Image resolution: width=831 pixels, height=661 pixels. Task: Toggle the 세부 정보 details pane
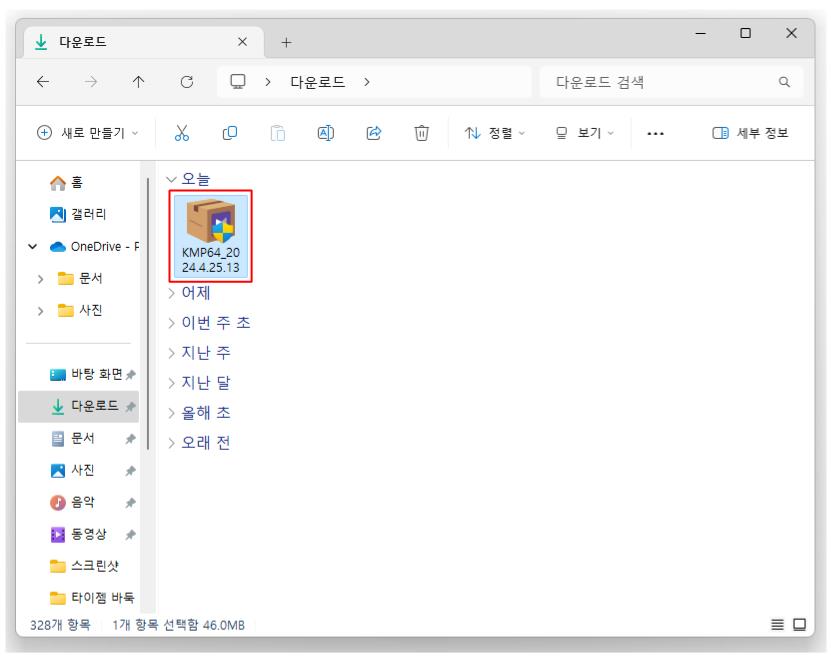(750, 133)
